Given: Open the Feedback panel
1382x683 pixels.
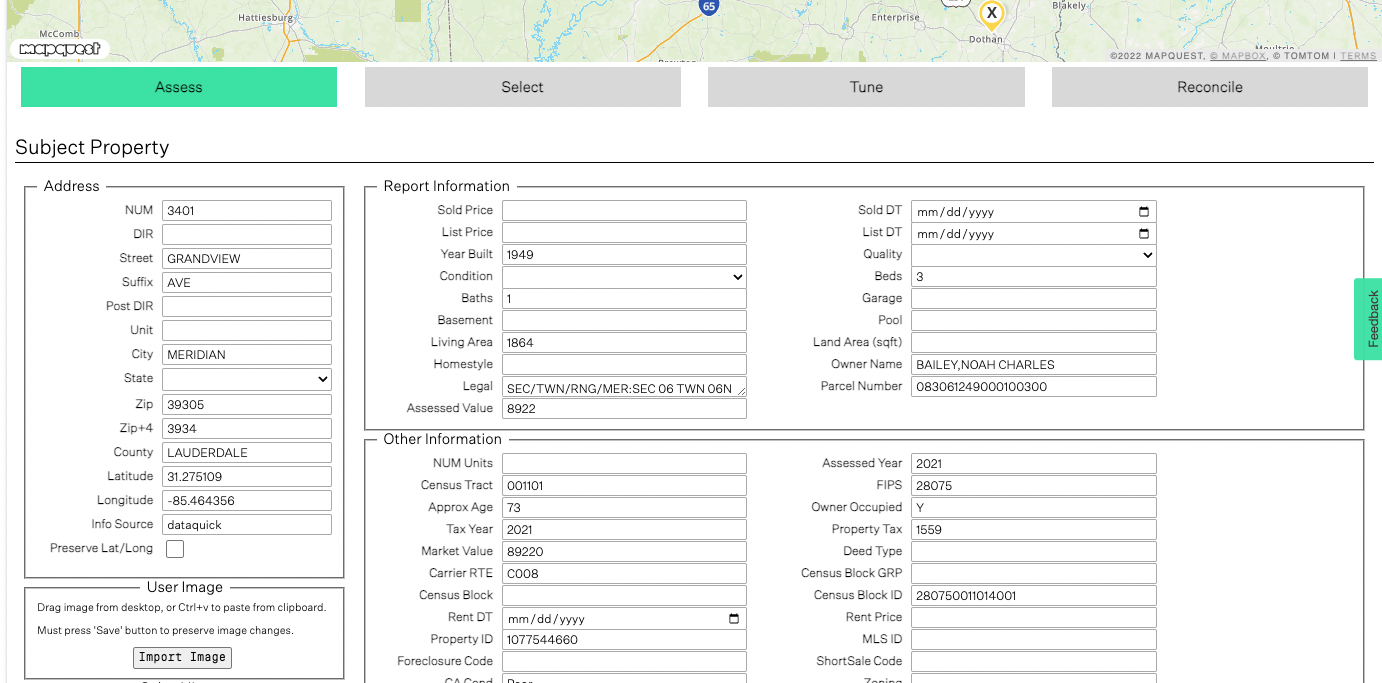Looking at the screenshot, I should [1368, 318].
